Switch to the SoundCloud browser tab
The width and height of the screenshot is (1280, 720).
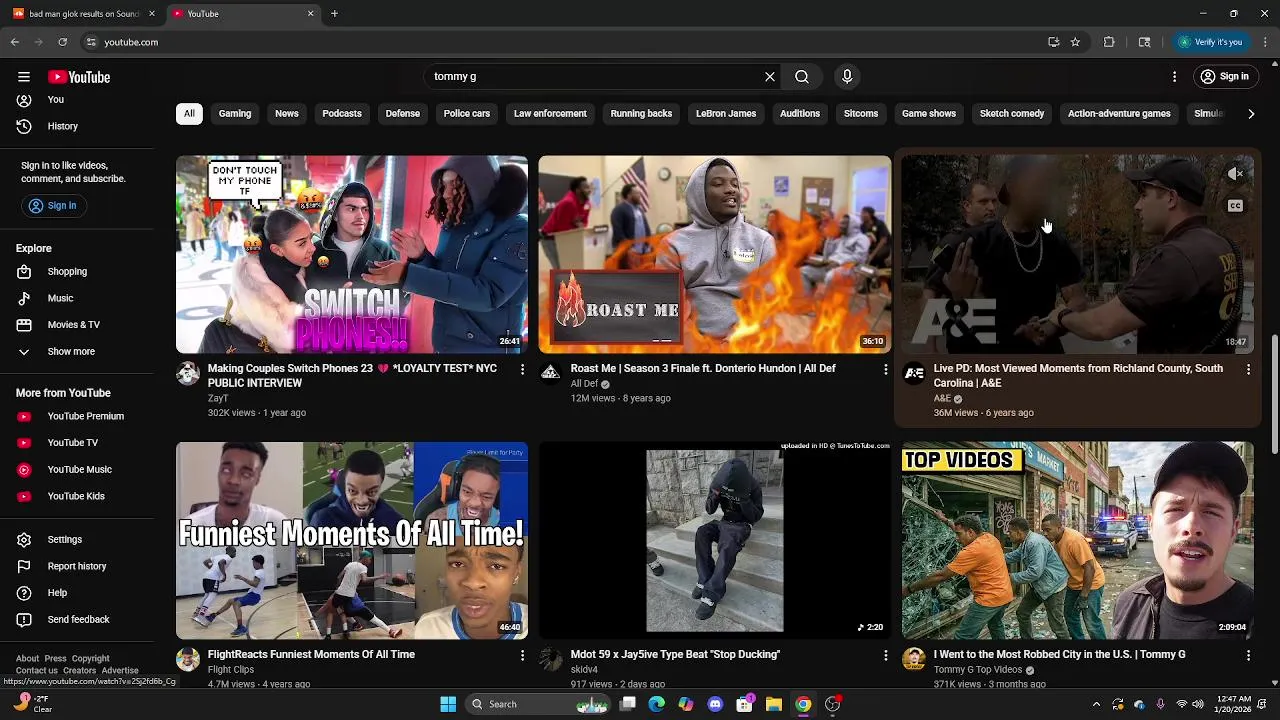pos(84,14)
